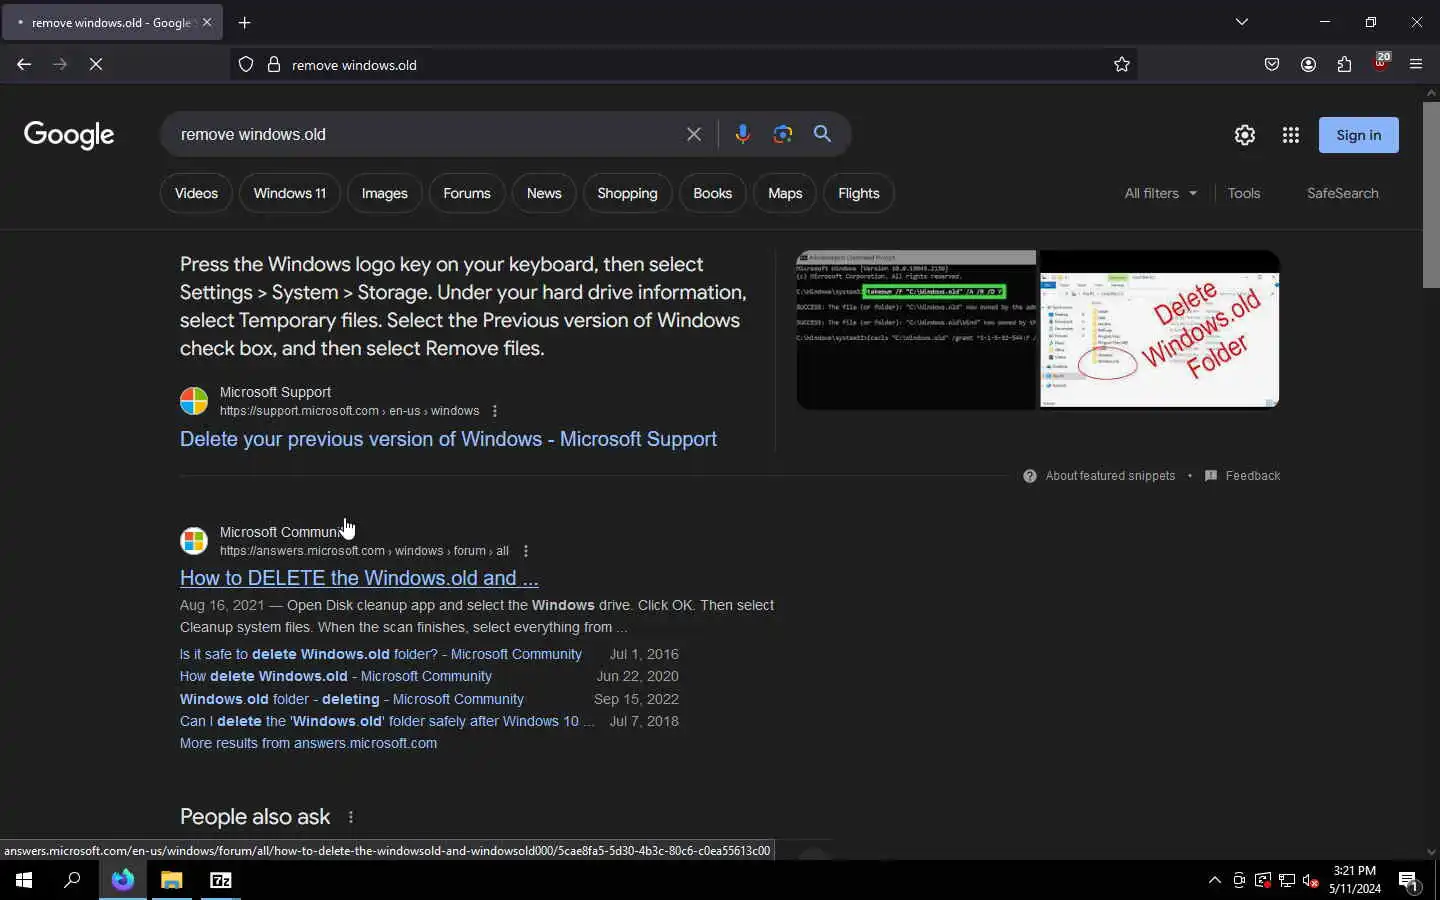This screenshot has height=900, width=1440.
Task: Clear the Google search box text
Action: click(x=694, y=134)
